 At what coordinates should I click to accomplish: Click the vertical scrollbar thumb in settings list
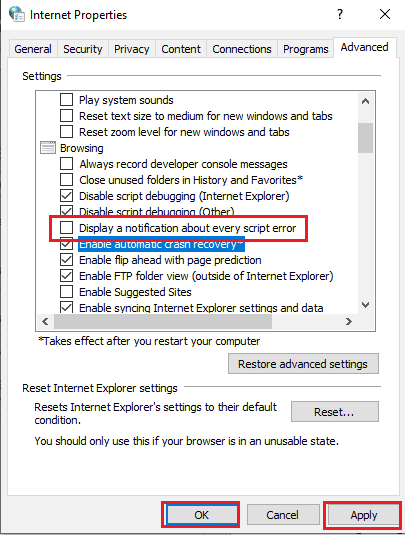(x=365, y=138)
